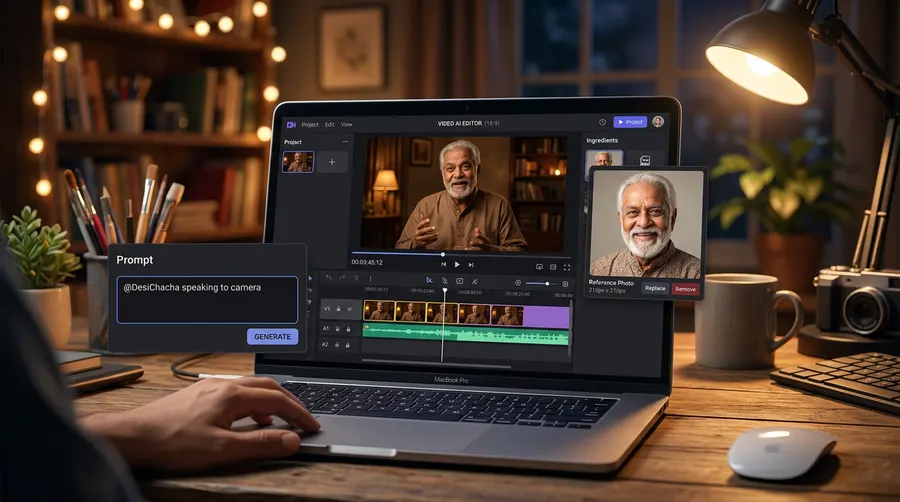900x502 pixels.
Task: Click into the Prompt text field
Action: (x=207, y=300)
